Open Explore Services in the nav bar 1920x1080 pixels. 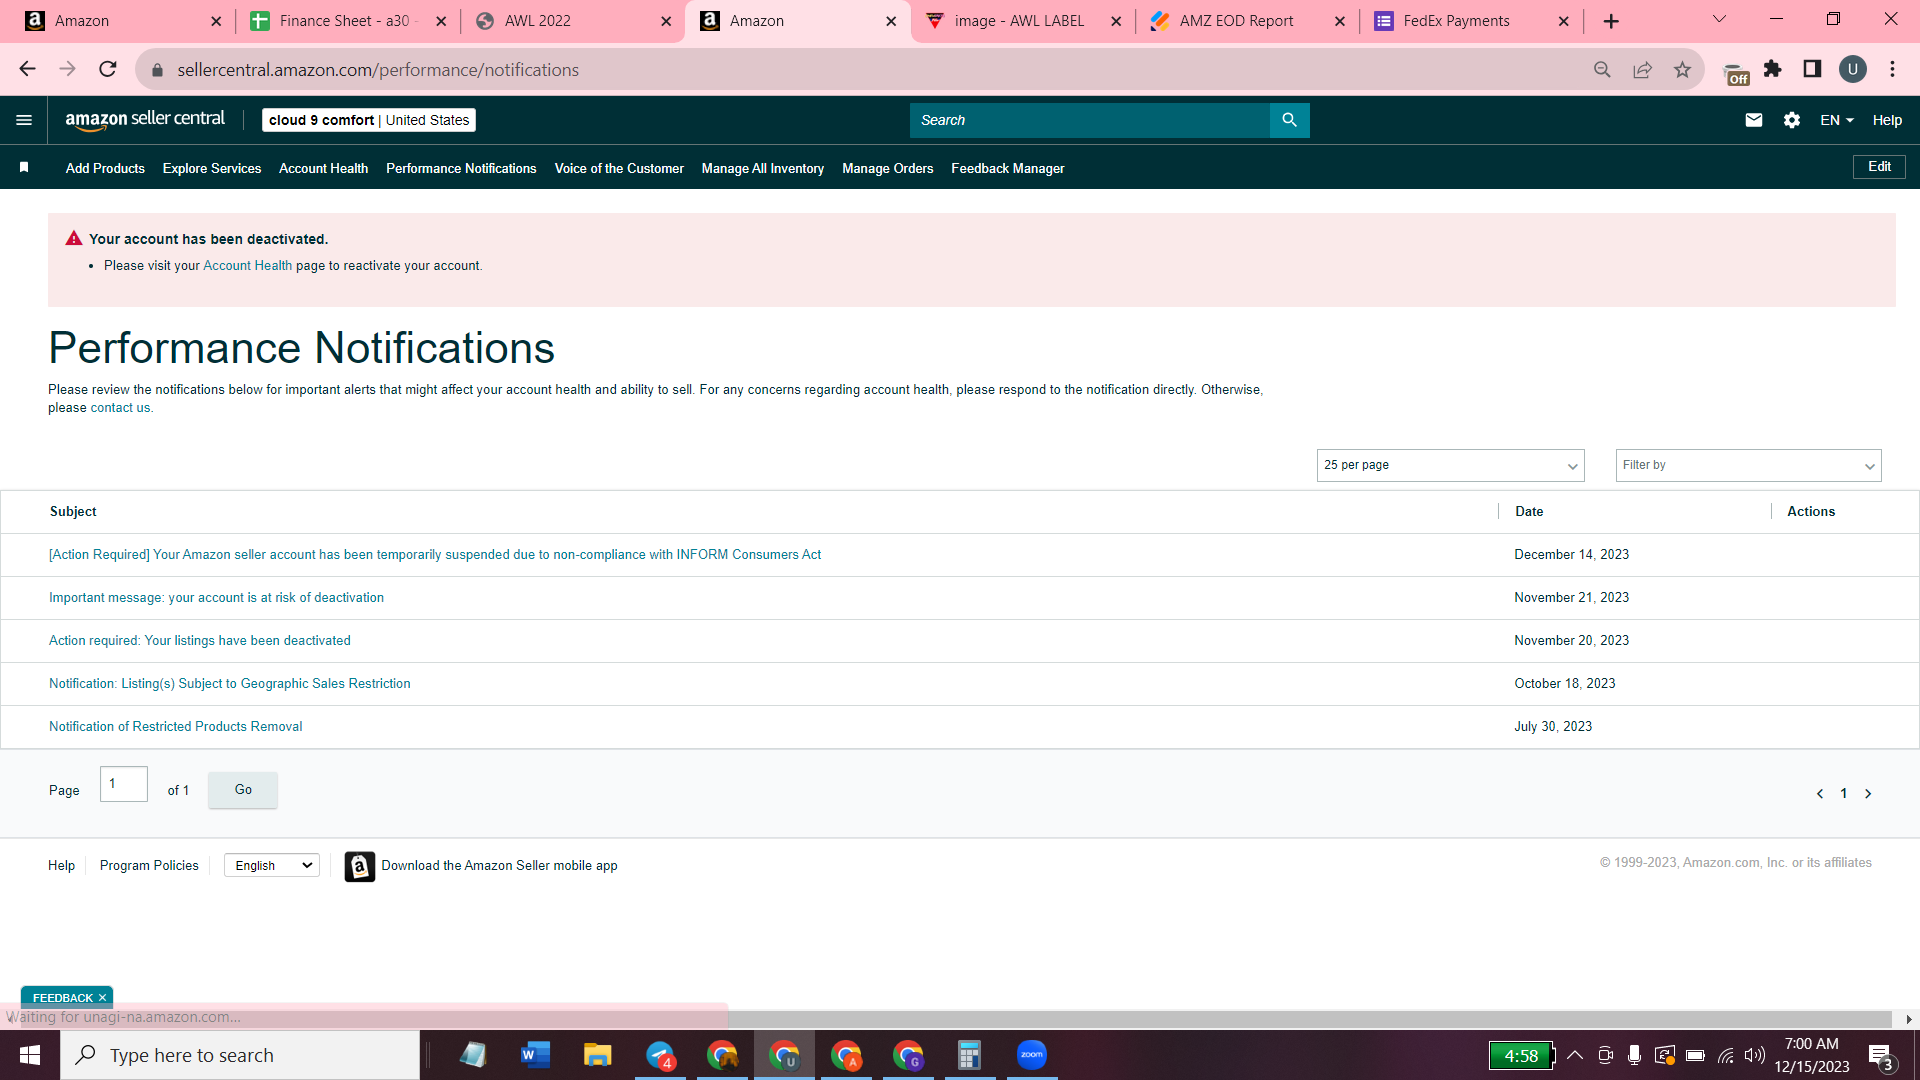point(212,168)
